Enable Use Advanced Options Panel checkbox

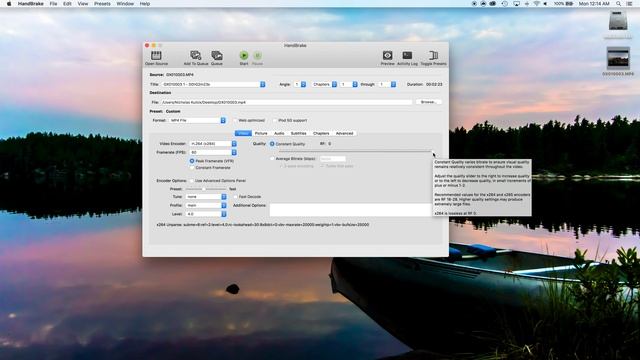point(191,180)
